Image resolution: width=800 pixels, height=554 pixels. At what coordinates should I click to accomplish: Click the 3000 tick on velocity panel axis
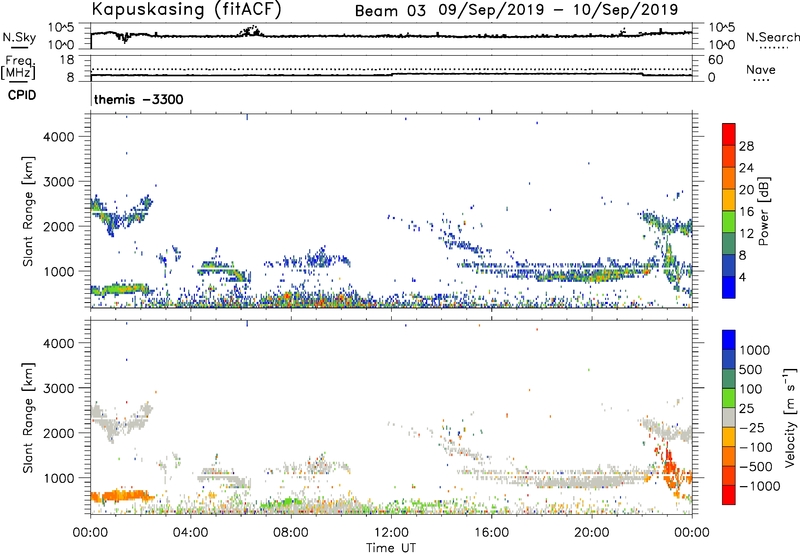[59, 388]
